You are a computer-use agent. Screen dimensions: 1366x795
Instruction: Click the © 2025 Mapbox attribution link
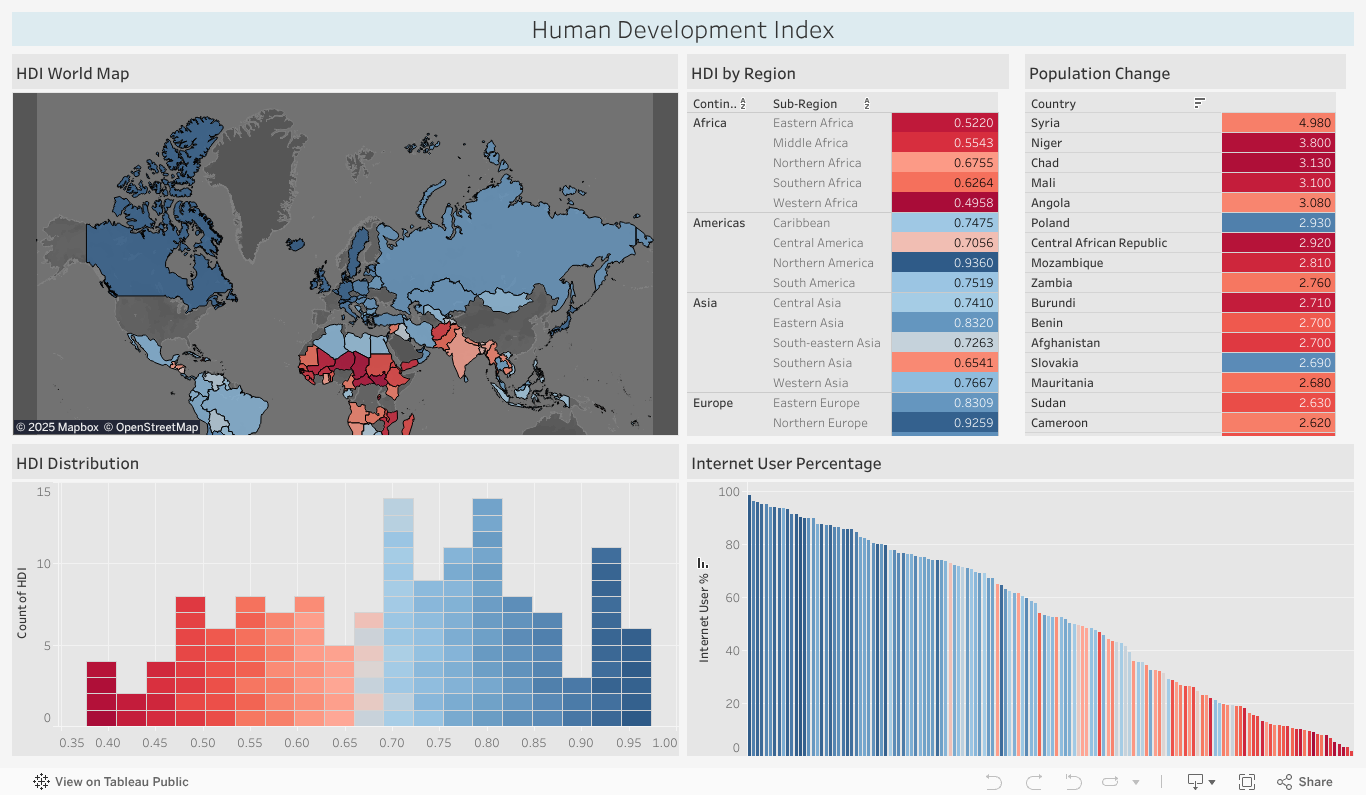tap(56, 426)
